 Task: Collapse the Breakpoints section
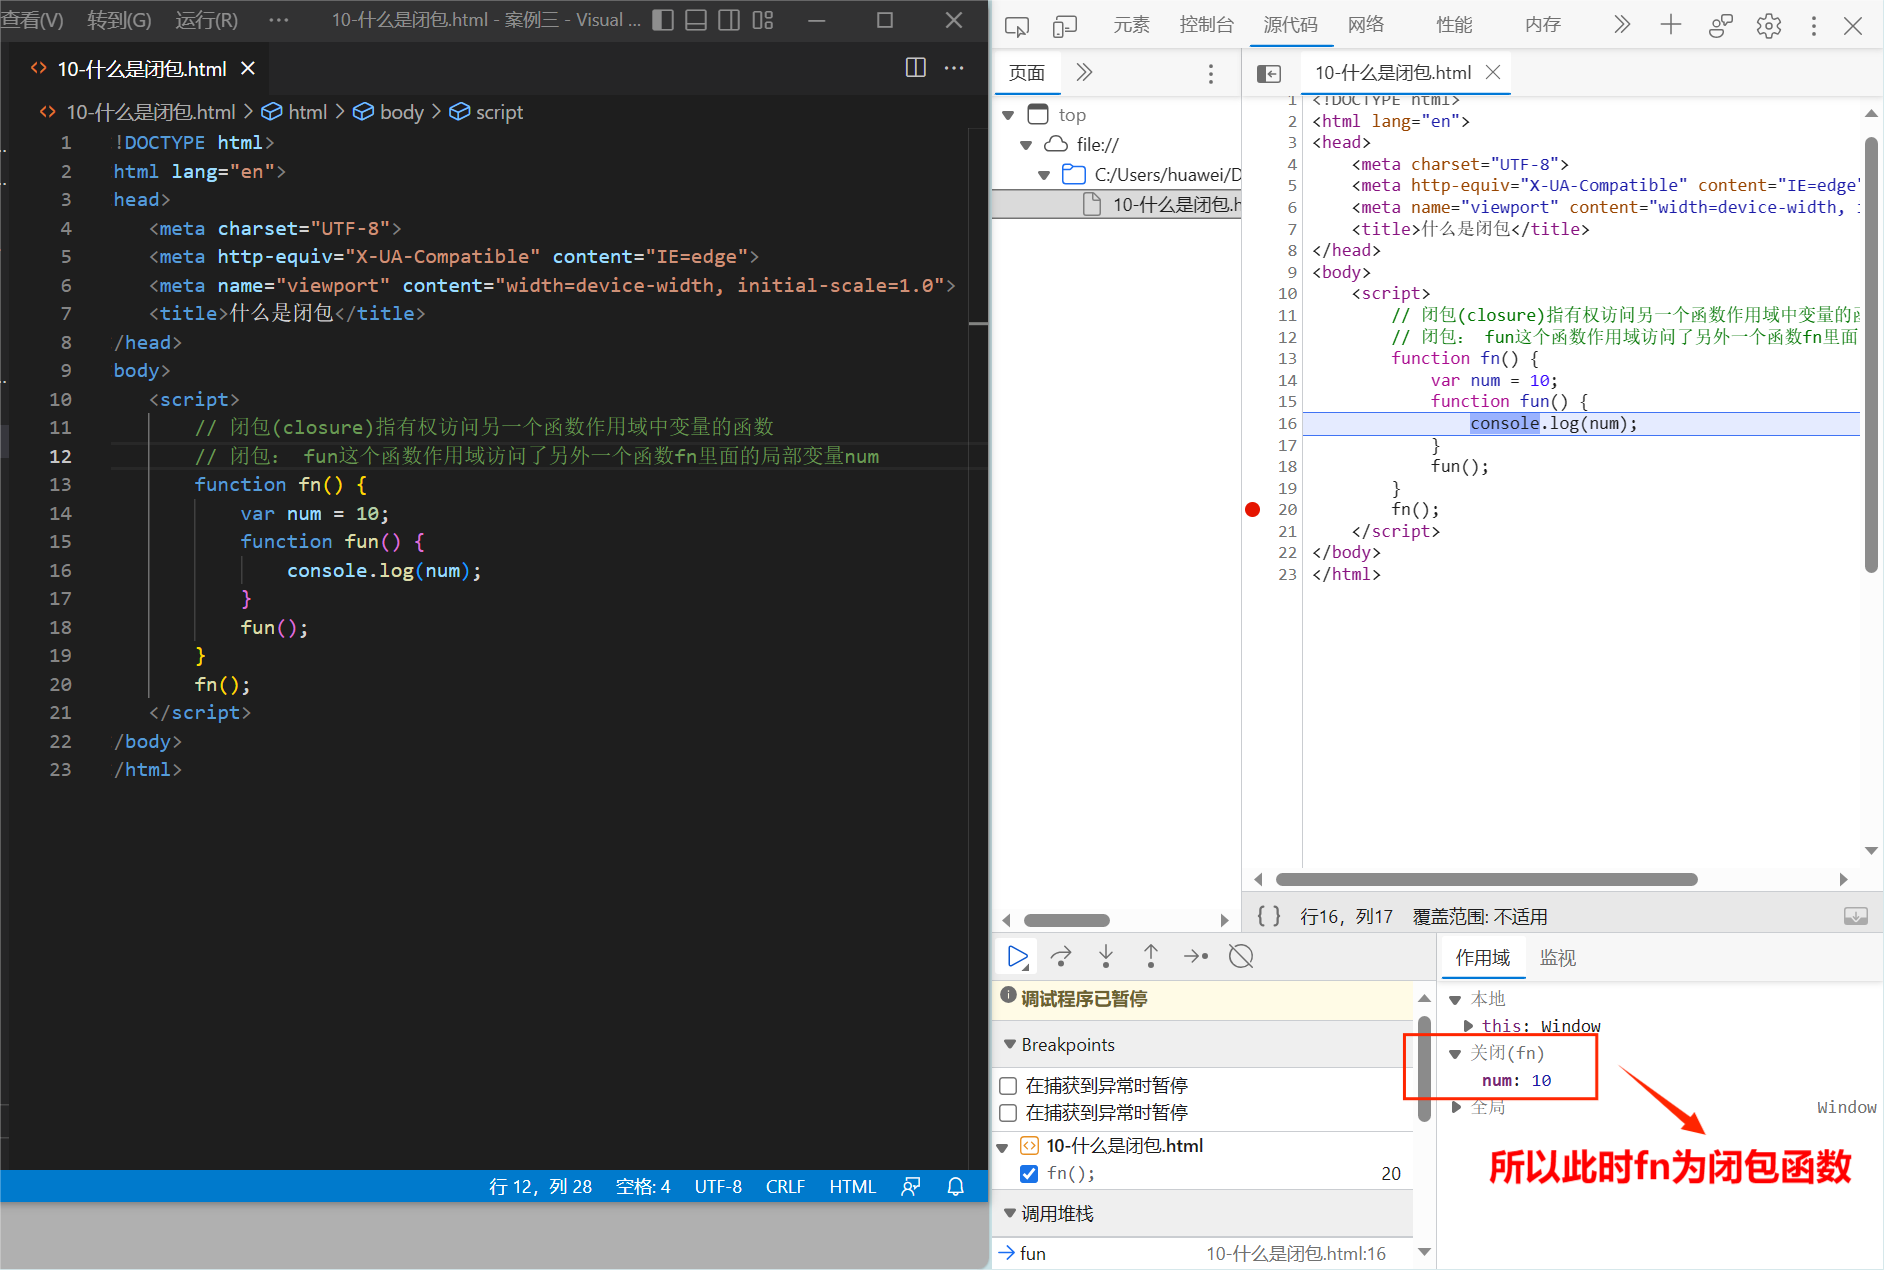1009,1044
